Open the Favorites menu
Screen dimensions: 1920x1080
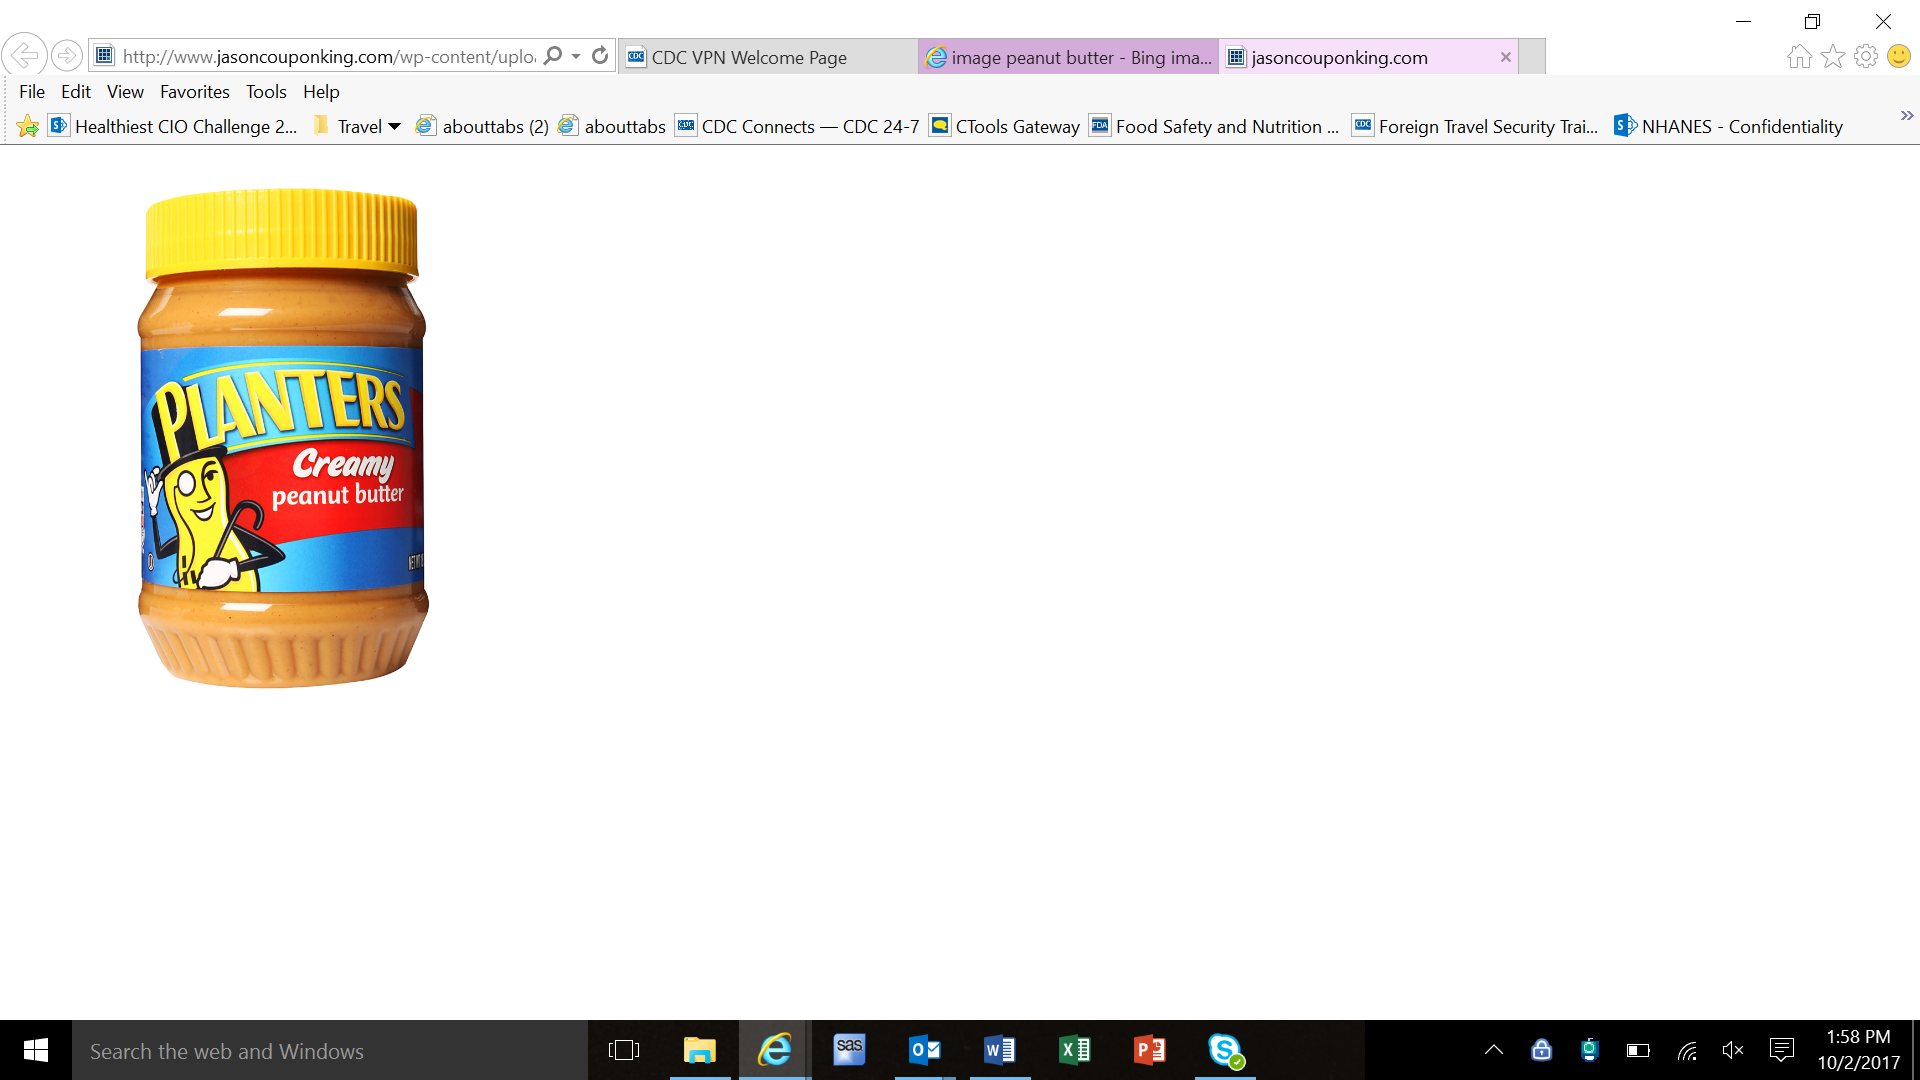[194, 92]
